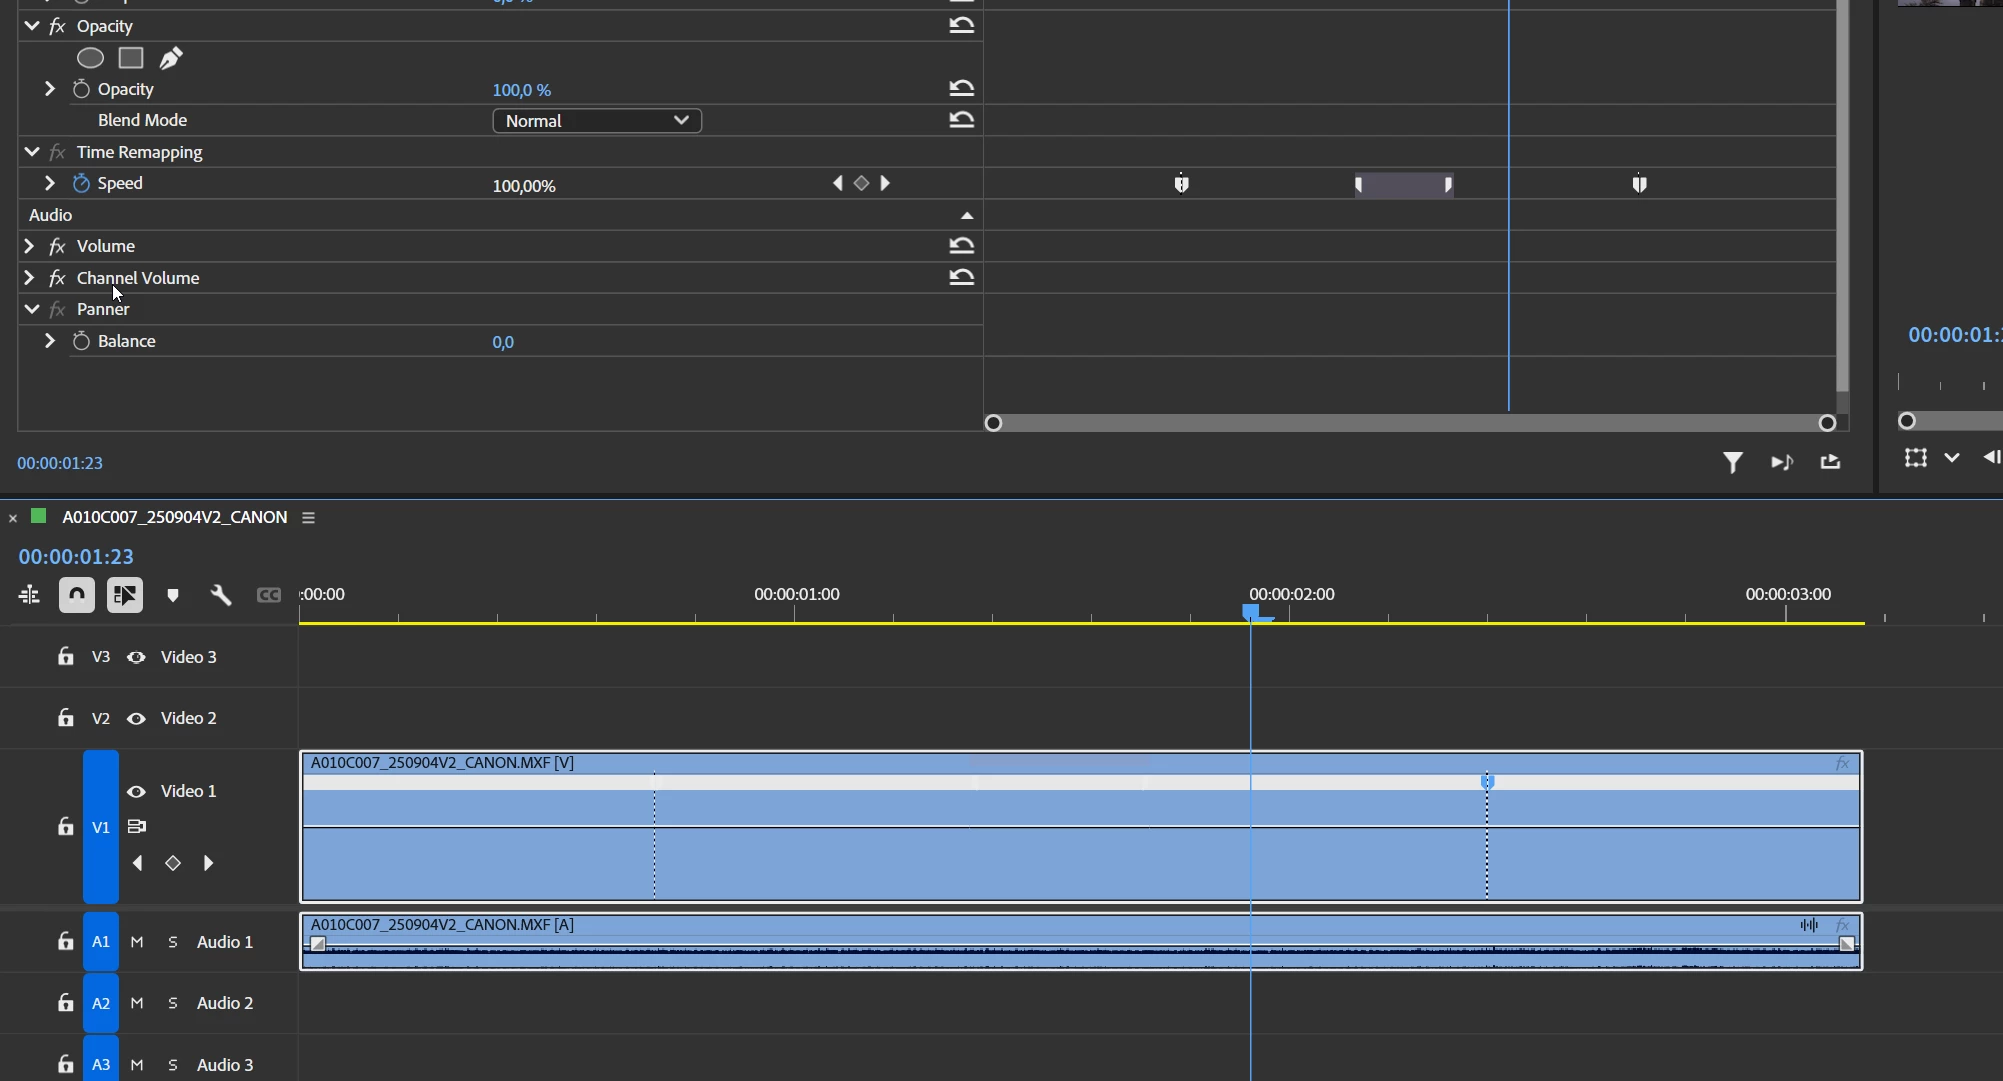Viewport: 2003px width, 1081px height.
Task: Open the Blend Mode dropdown
Action: coord(596,121)
